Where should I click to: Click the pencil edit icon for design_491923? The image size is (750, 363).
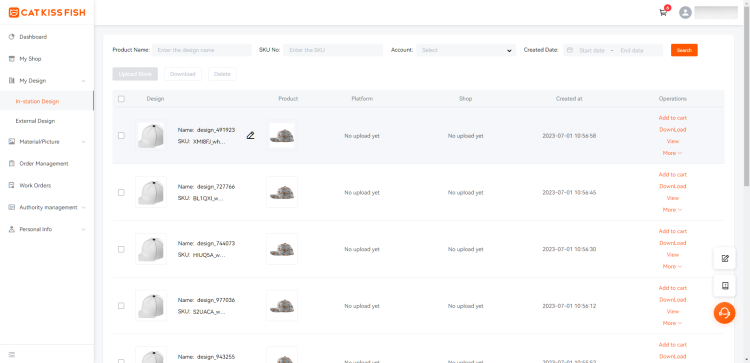tap(250, 135)
